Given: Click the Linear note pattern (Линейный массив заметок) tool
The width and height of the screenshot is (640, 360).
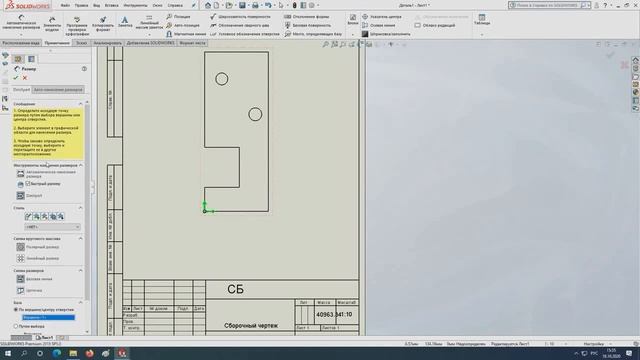Looking at the screenshot, I should [x=149, y=22].
